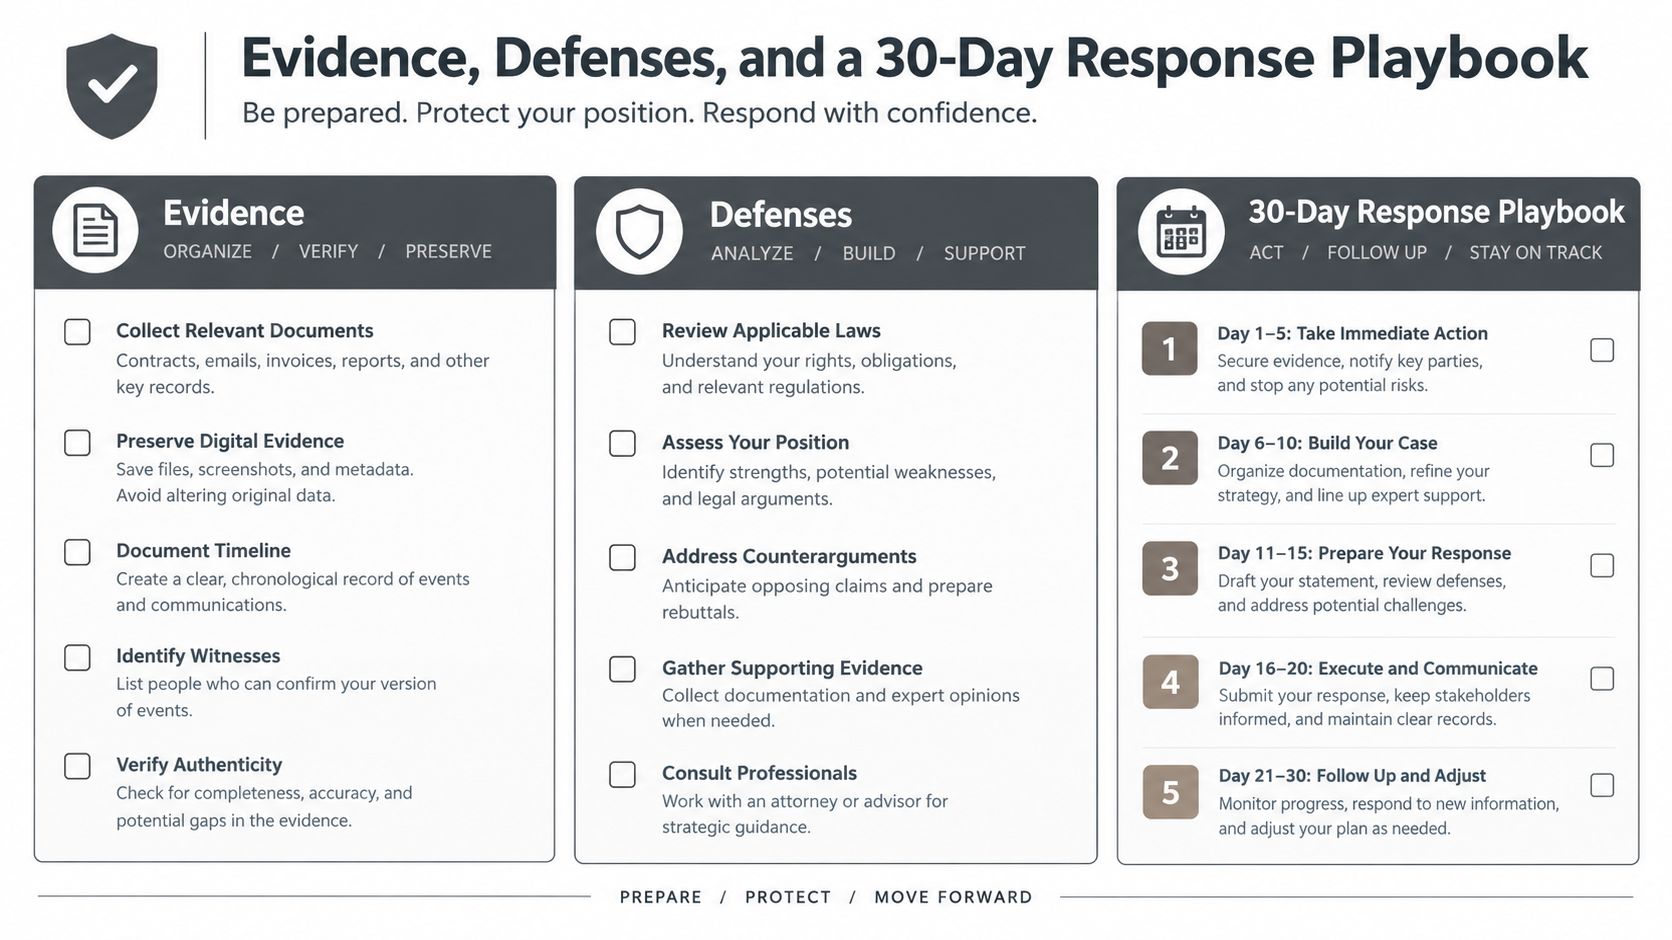
Task: Click the subtitle 'Be prepared. Protect your position.'
Action: click(x=640, y=112)
